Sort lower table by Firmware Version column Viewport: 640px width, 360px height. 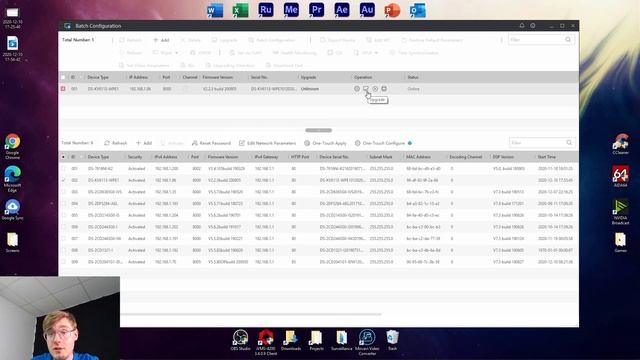pos(223,157)
